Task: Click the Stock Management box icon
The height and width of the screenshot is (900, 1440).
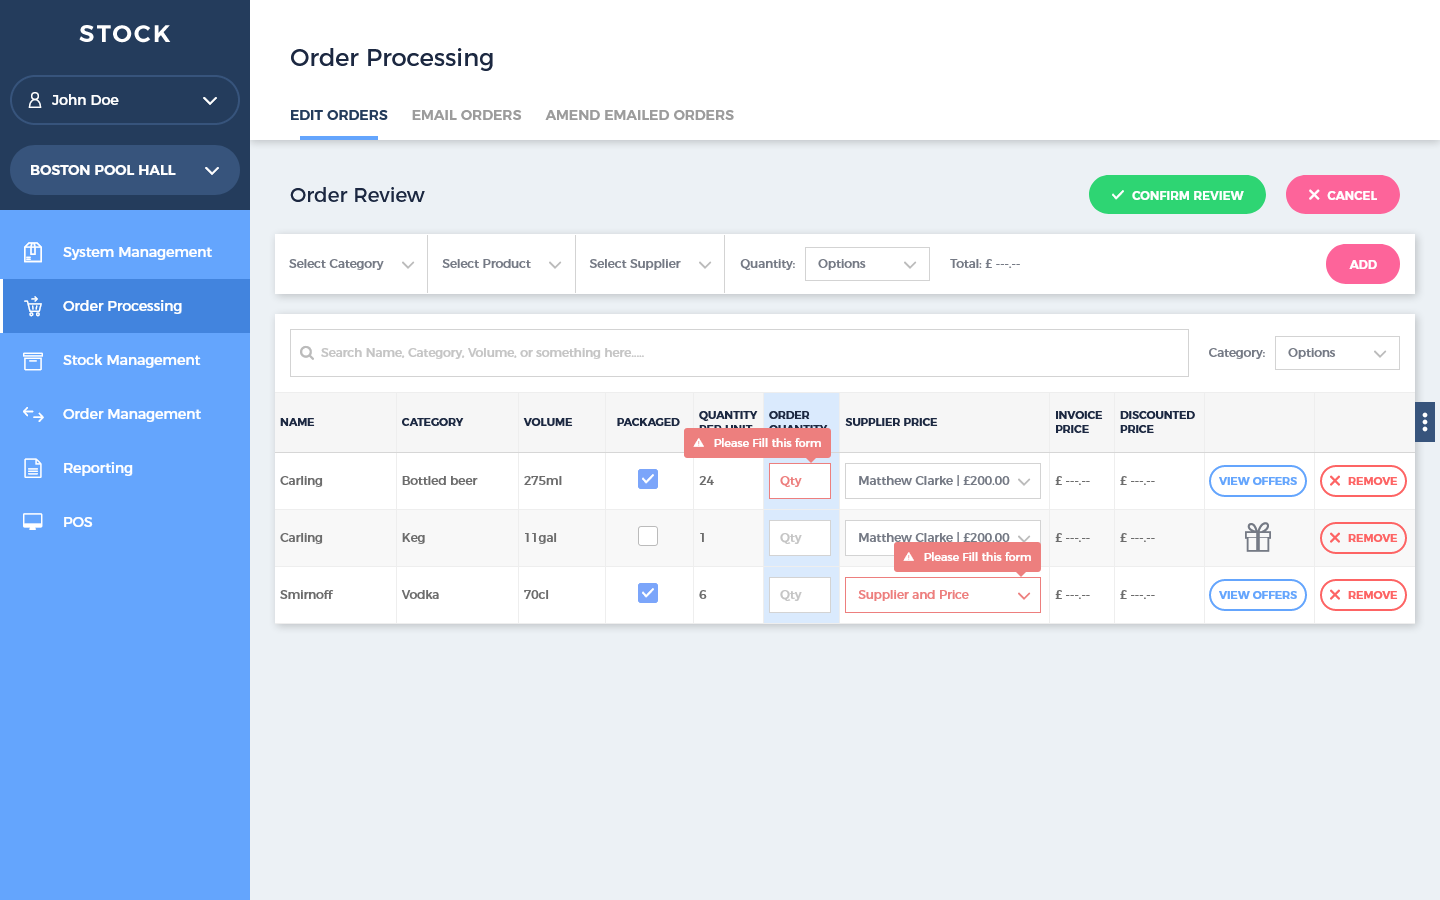Action: tap(33, 360)
